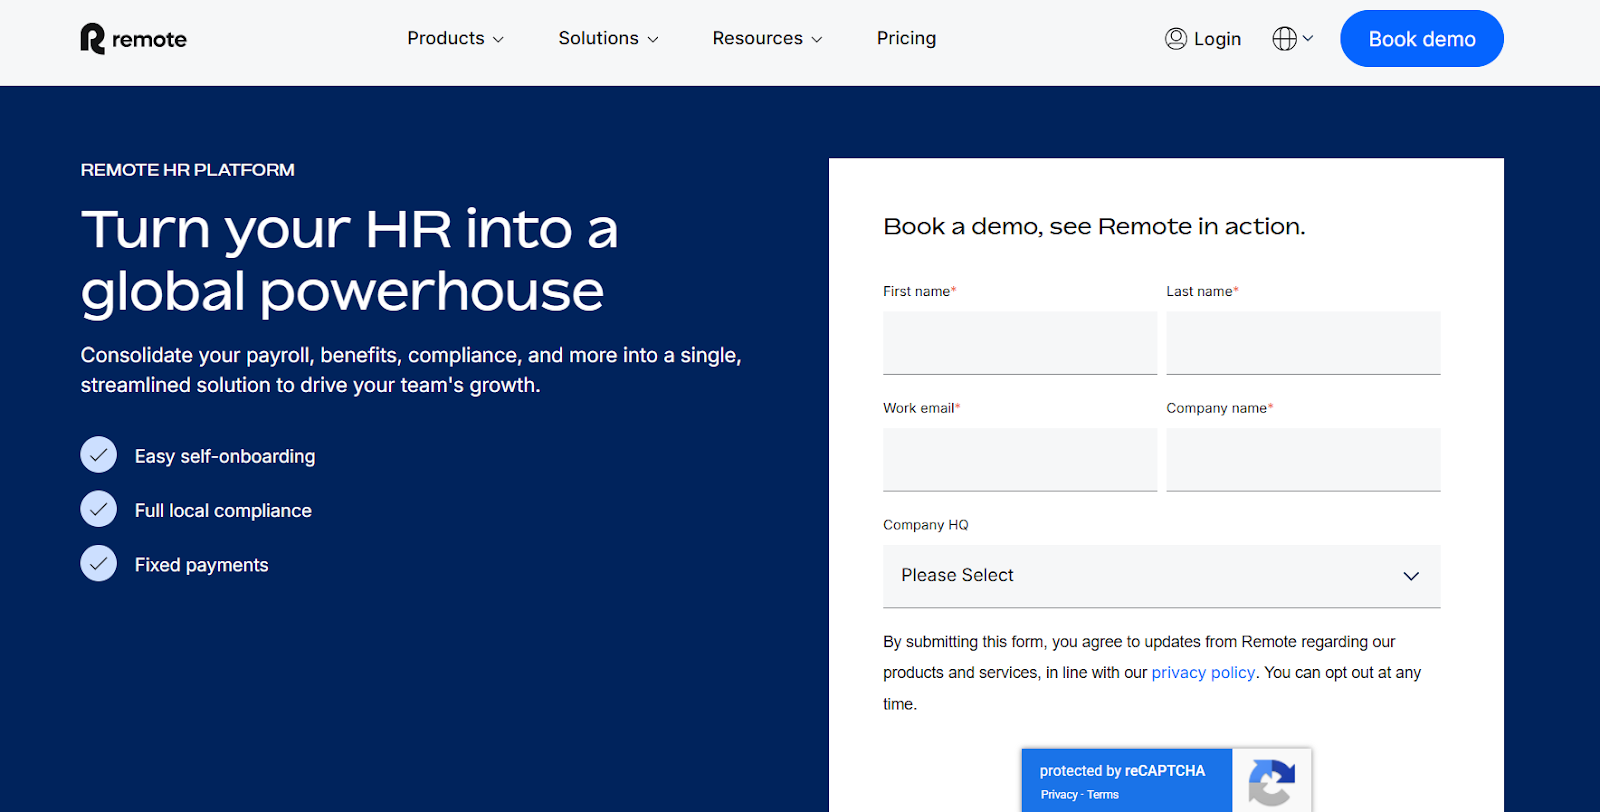This screenshot has height=812, width=1600.
Task: Click checkmark icon beside Fixed payments
Action: [x=99, y=564]
